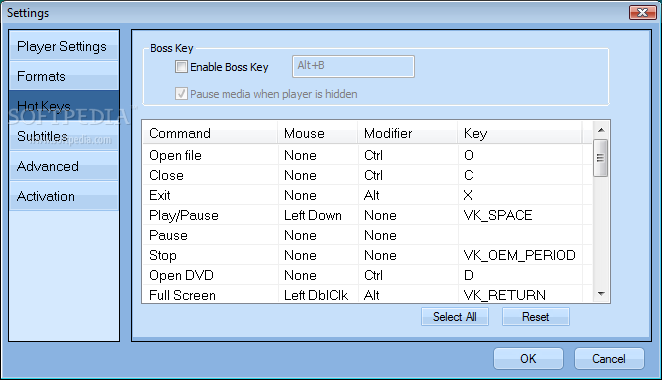Click the VK_OEM_PERIOD key cell
Viewport: 662px width, 380px height.
pyautogui.click(x=519, y=255)
